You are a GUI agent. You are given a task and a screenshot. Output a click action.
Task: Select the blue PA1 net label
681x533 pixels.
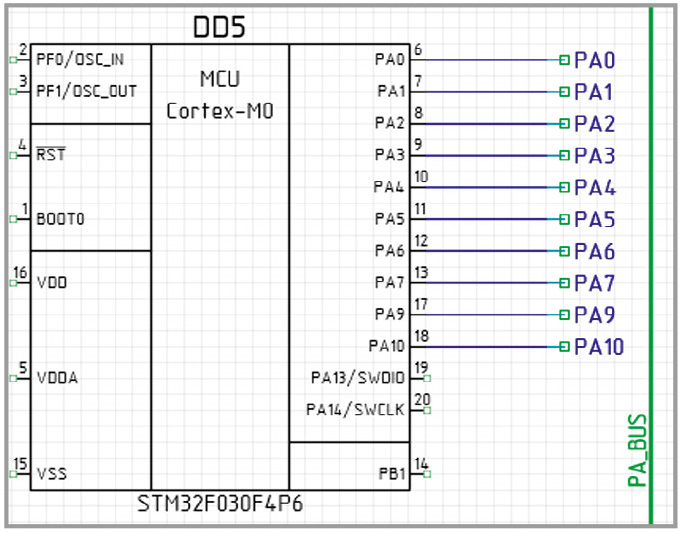pyautogui.click(x=593, y=92)
